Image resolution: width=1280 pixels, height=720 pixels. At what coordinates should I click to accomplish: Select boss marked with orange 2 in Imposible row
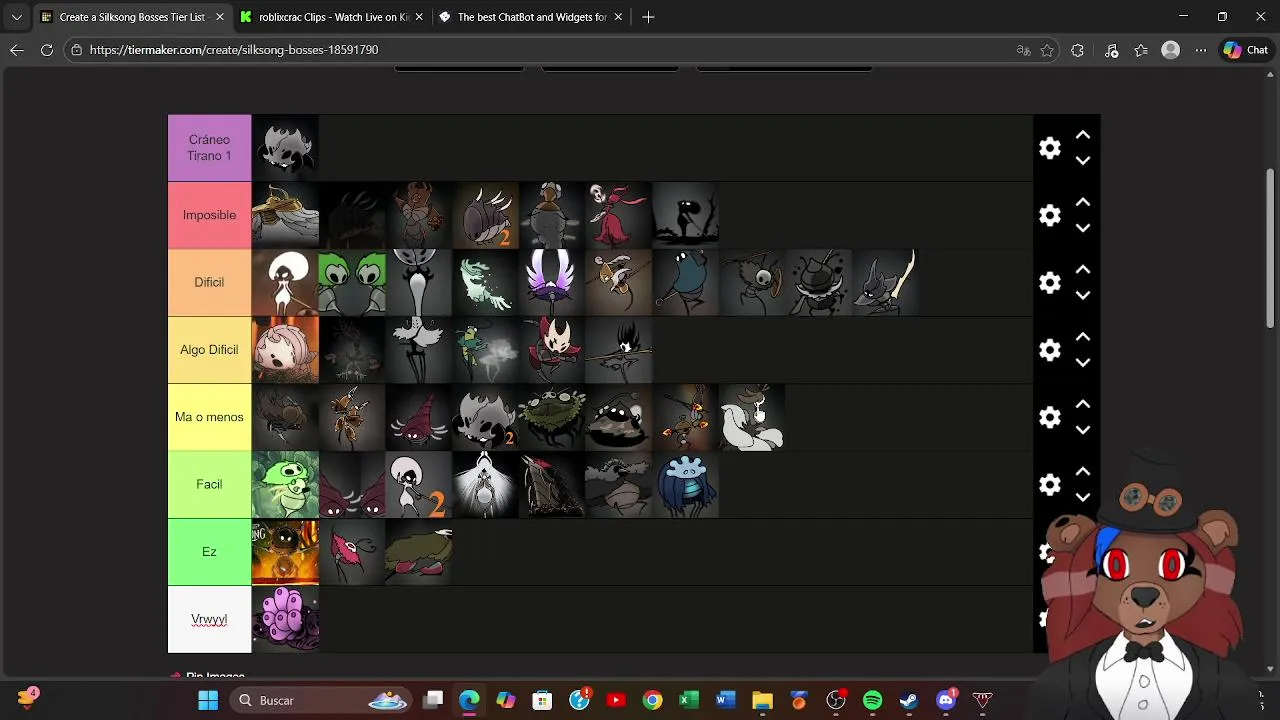(485, 215)
